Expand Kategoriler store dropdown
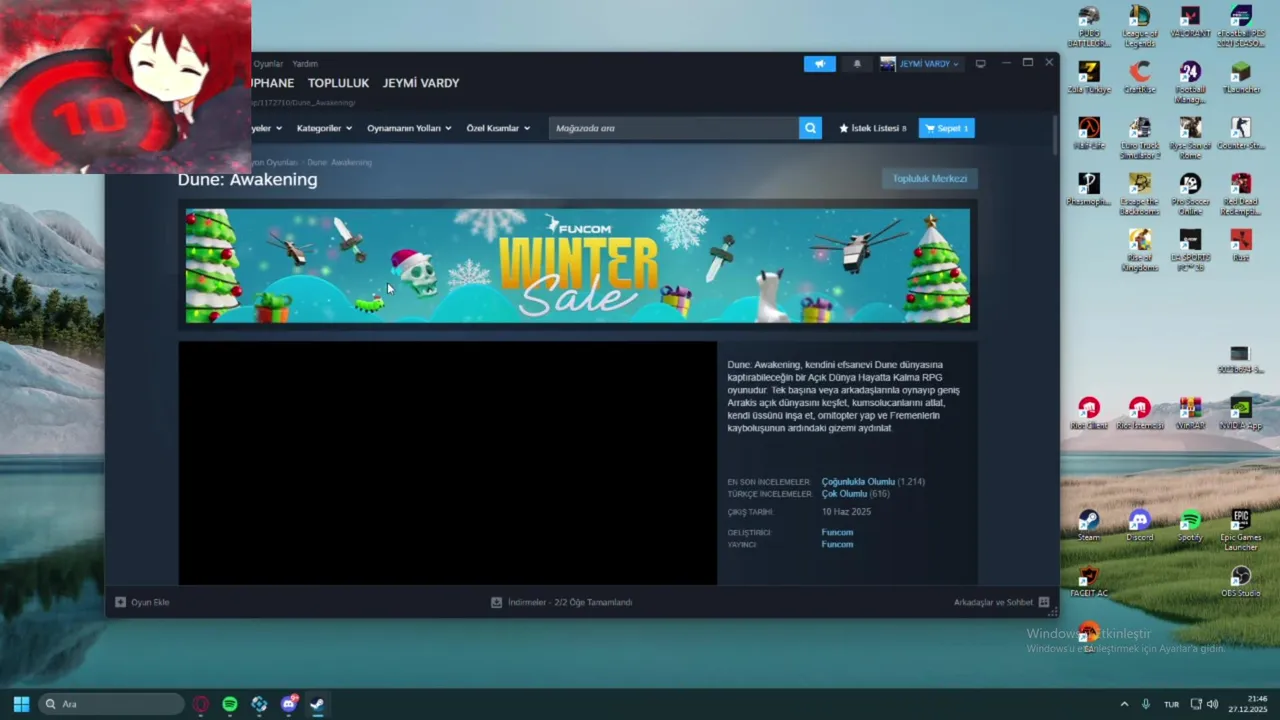 click(x=324, y=128)
